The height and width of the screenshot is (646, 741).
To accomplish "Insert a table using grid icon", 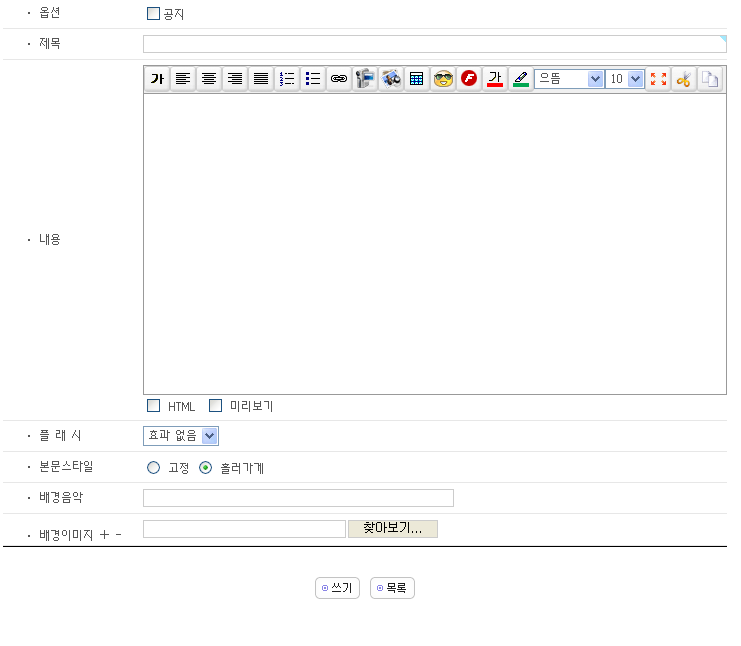I will [417, 78].
